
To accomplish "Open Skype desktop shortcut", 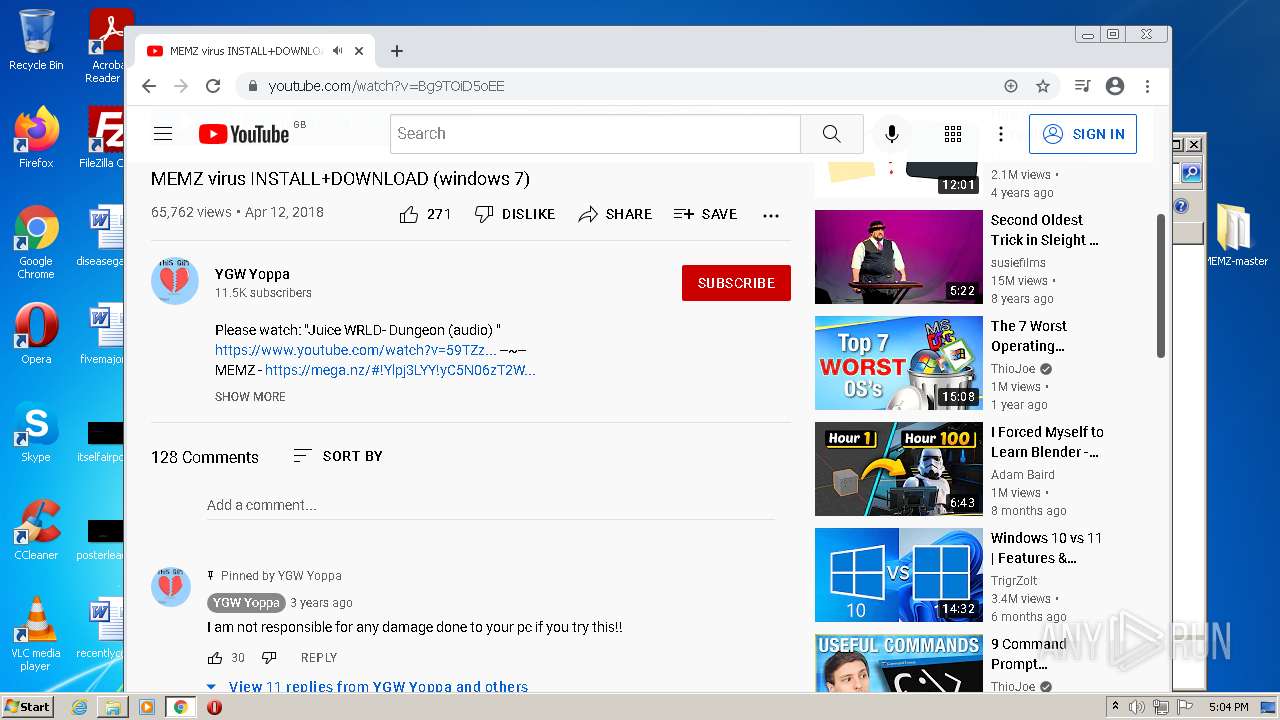I will pyautogui.click(x=36, y=432).
